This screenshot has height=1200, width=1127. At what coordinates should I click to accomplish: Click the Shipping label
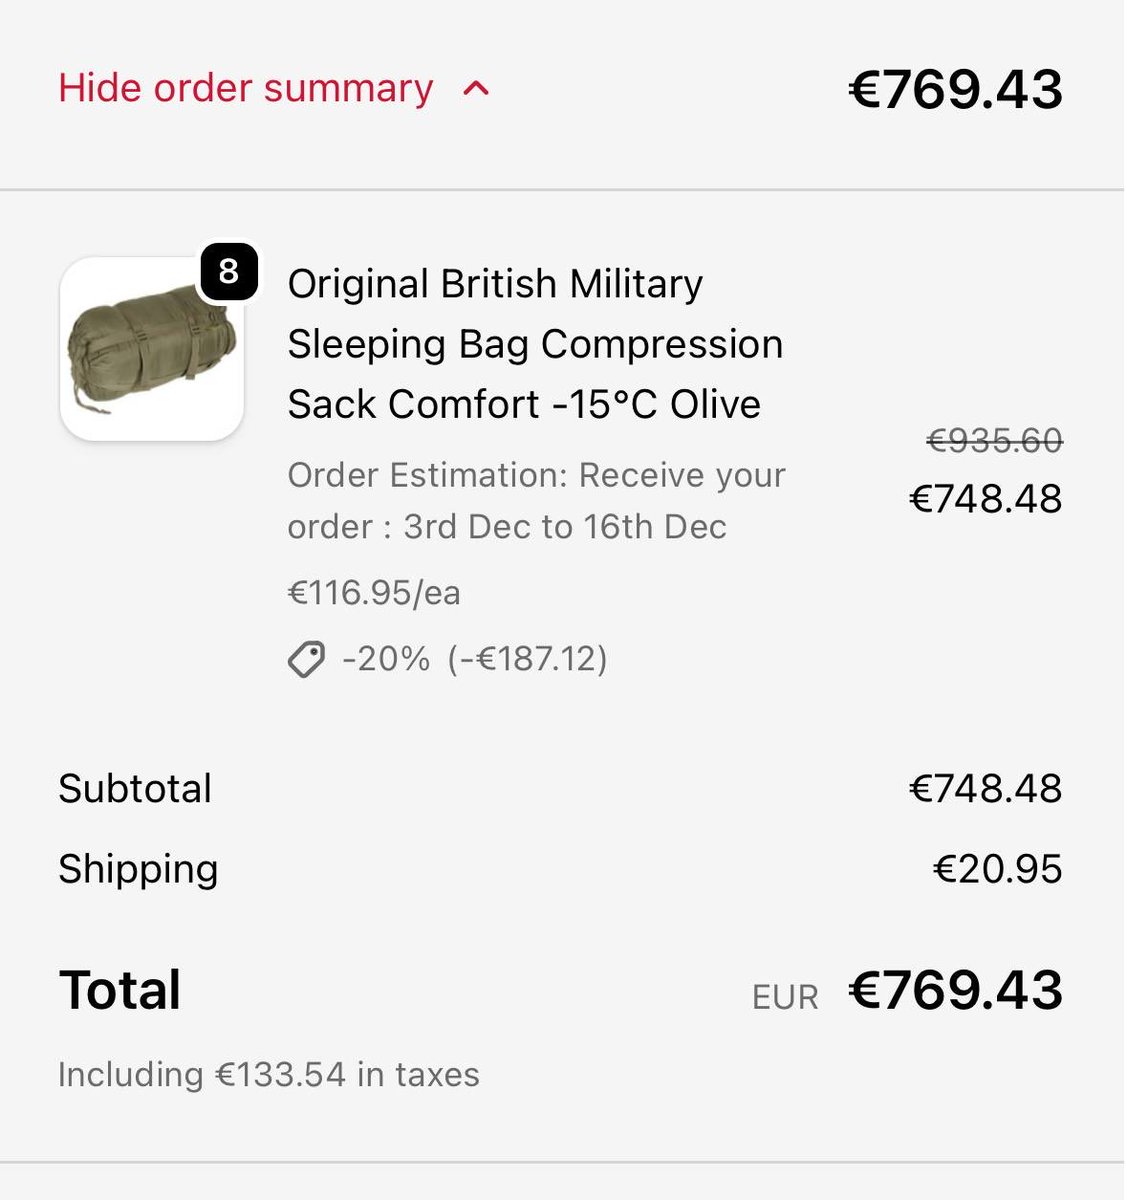point(138,869)
